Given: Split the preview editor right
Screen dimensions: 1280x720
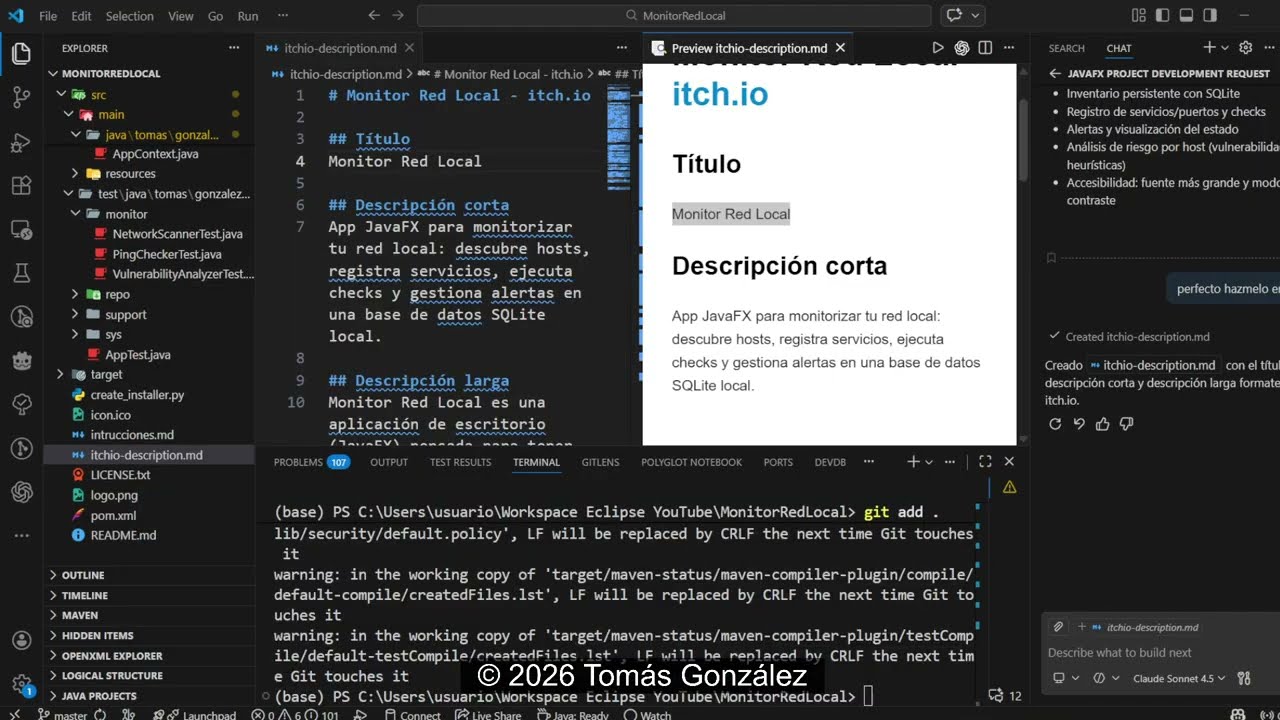Looking at the screenshot, I should tap(985, 48).
